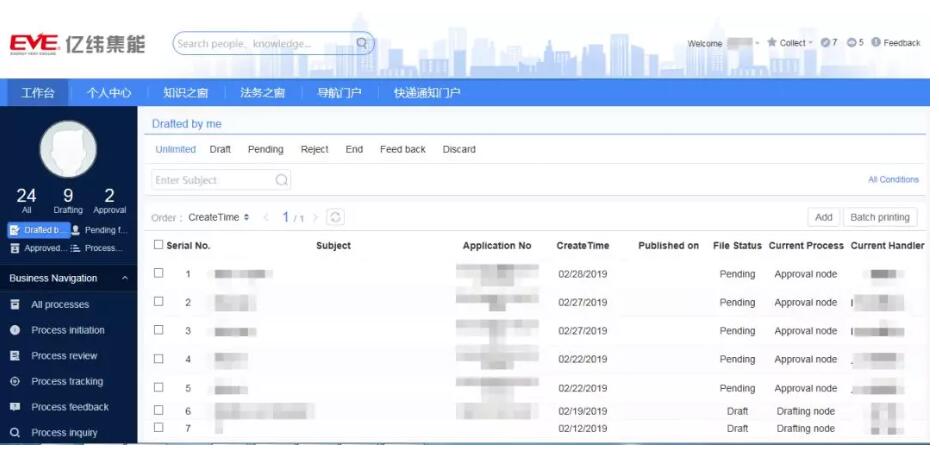The height and width of the screenshot is (453, 939).
Task: Click the Process review icon
Action: click(x=15, y=356)
